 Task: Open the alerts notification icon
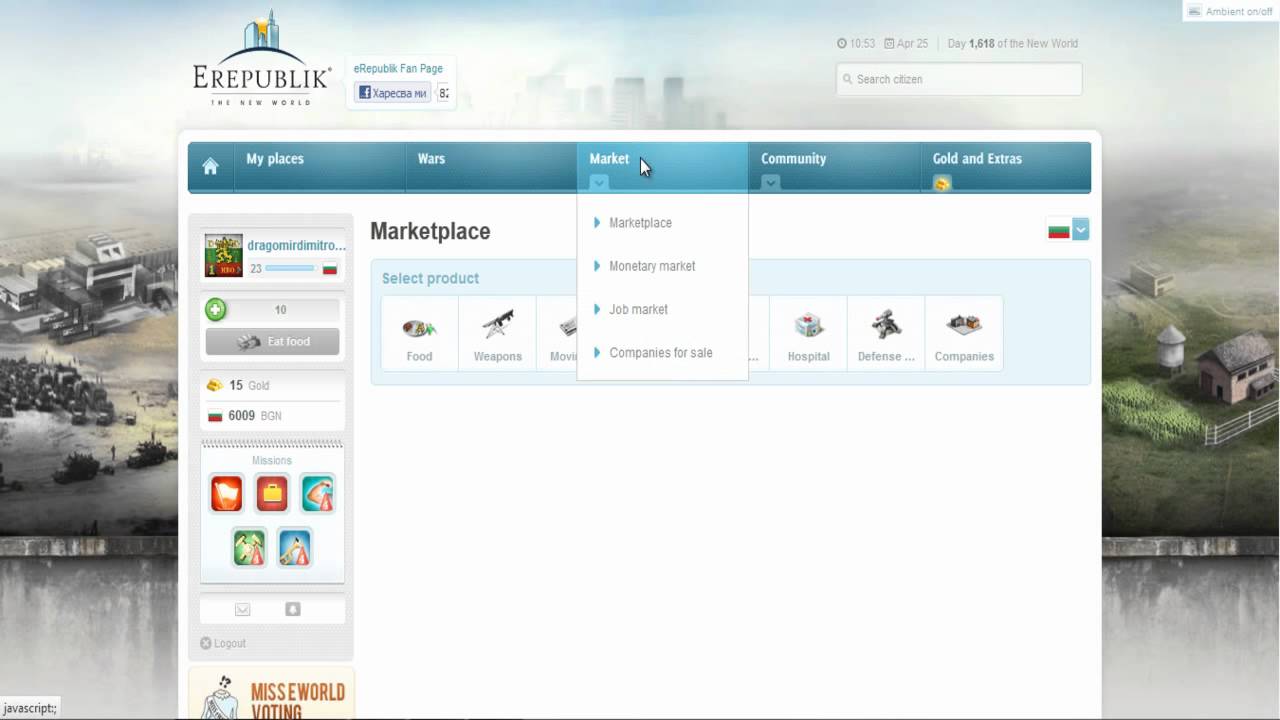pos(293,609)
